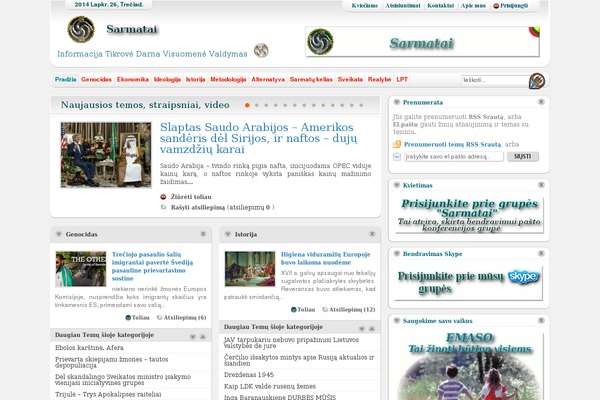Close the Genocidas panel with its X icon
Viewport: 600px width, 400px height.
coord(203,234)
